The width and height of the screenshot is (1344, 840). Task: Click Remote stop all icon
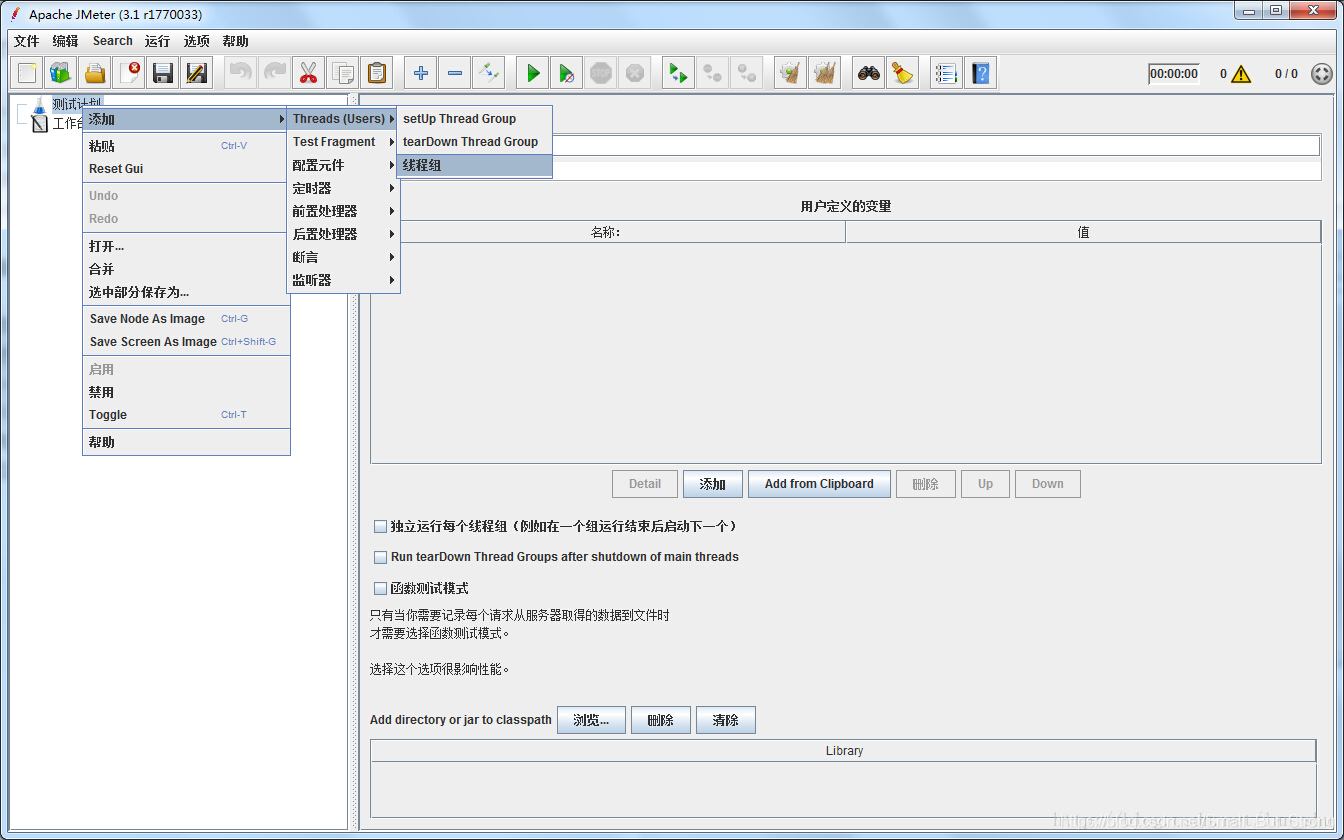713,73
